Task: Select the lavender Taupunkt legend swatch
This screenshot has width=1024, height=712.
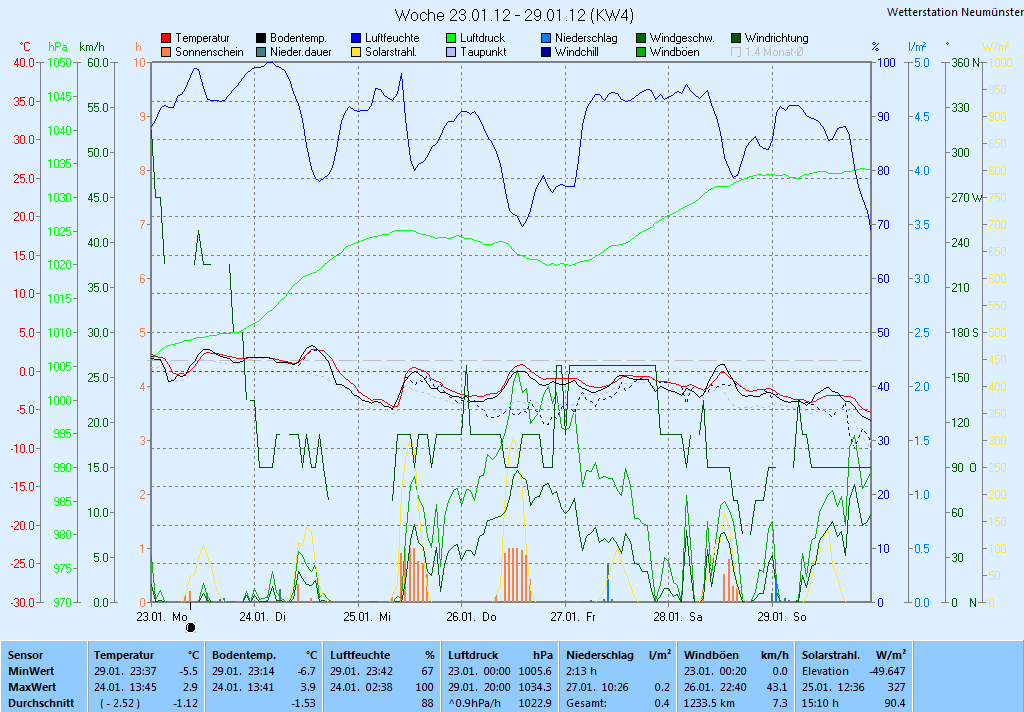Action: (x=451, y=52)
